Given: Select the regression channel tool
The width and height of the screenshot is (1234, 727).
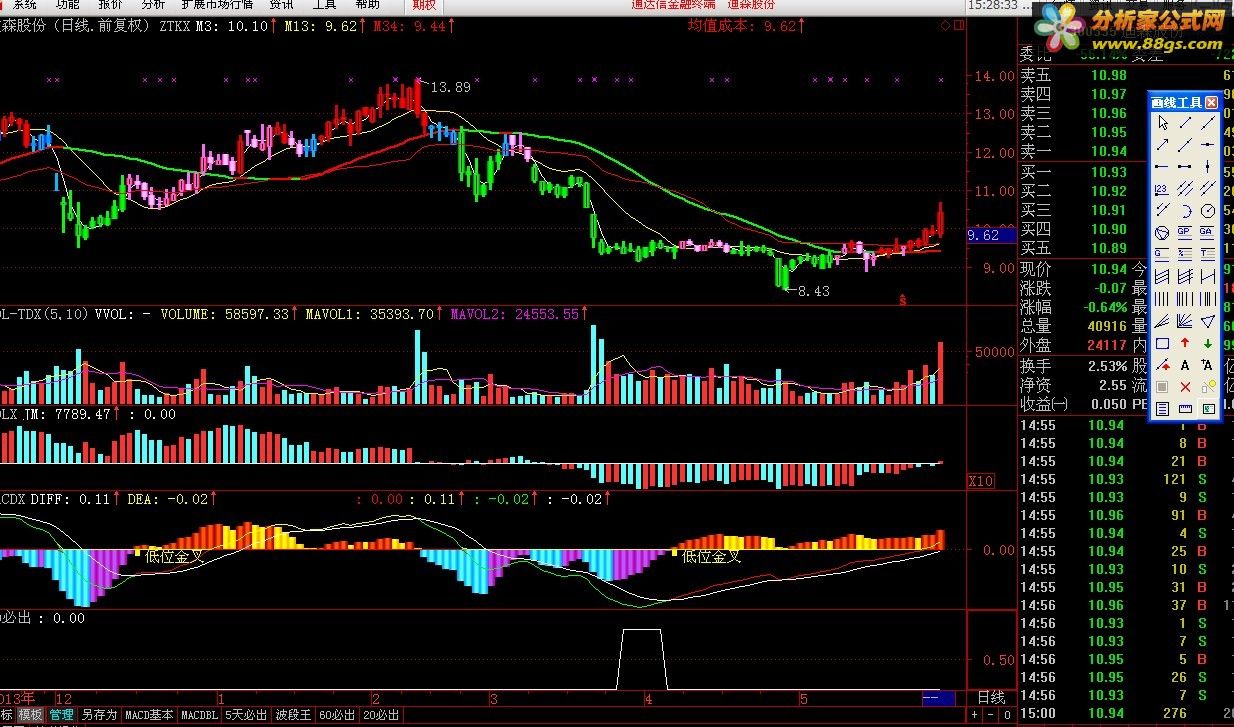Looking at the screenshot, I should tap(1162, 275).
